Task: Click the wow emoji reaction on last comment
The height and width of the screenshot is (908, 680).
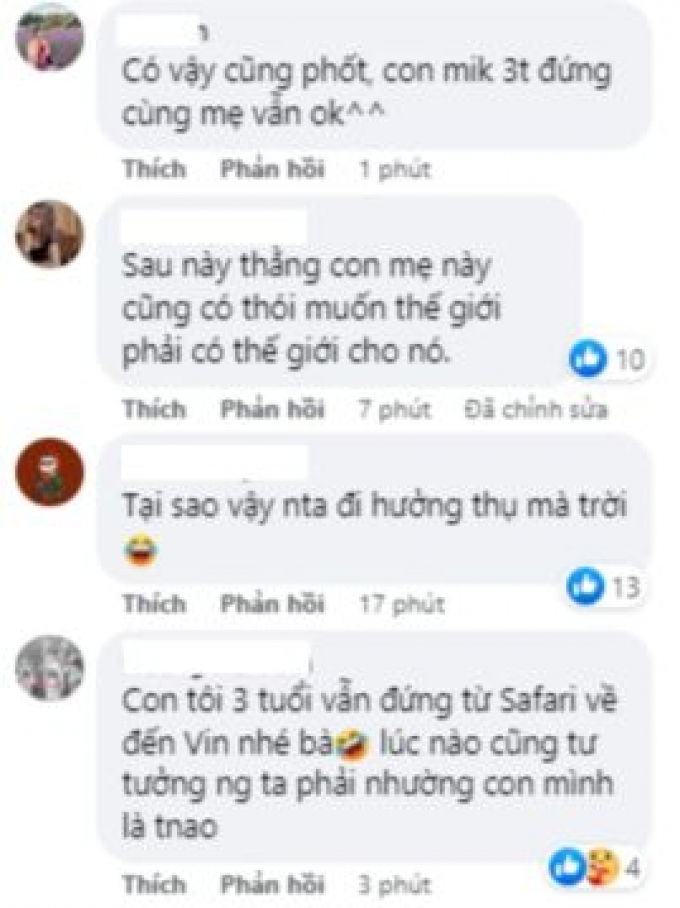Action: (603, 867)
